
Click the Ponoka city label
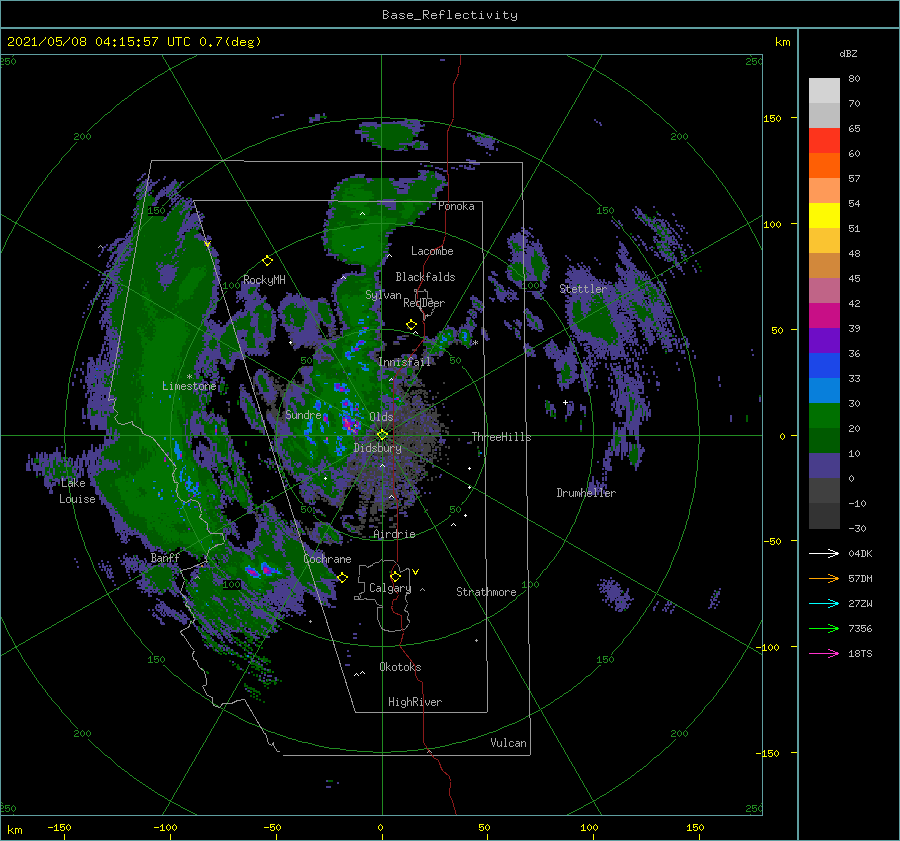tap(456, 206)
